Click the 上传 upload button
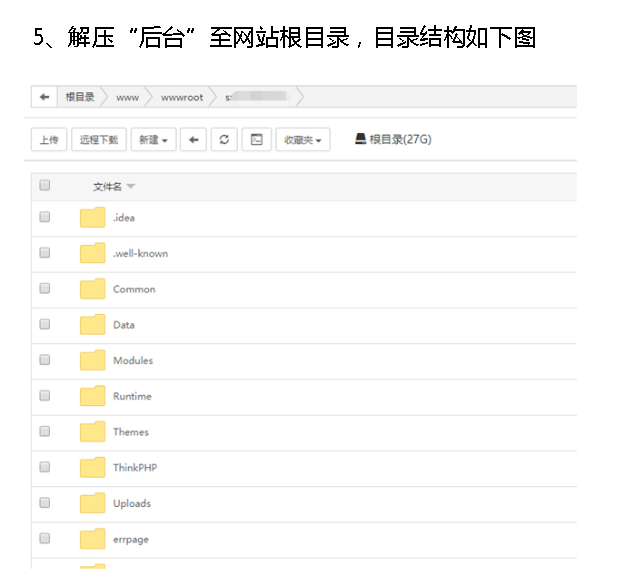The image size is (637, 588). point(49,140)
